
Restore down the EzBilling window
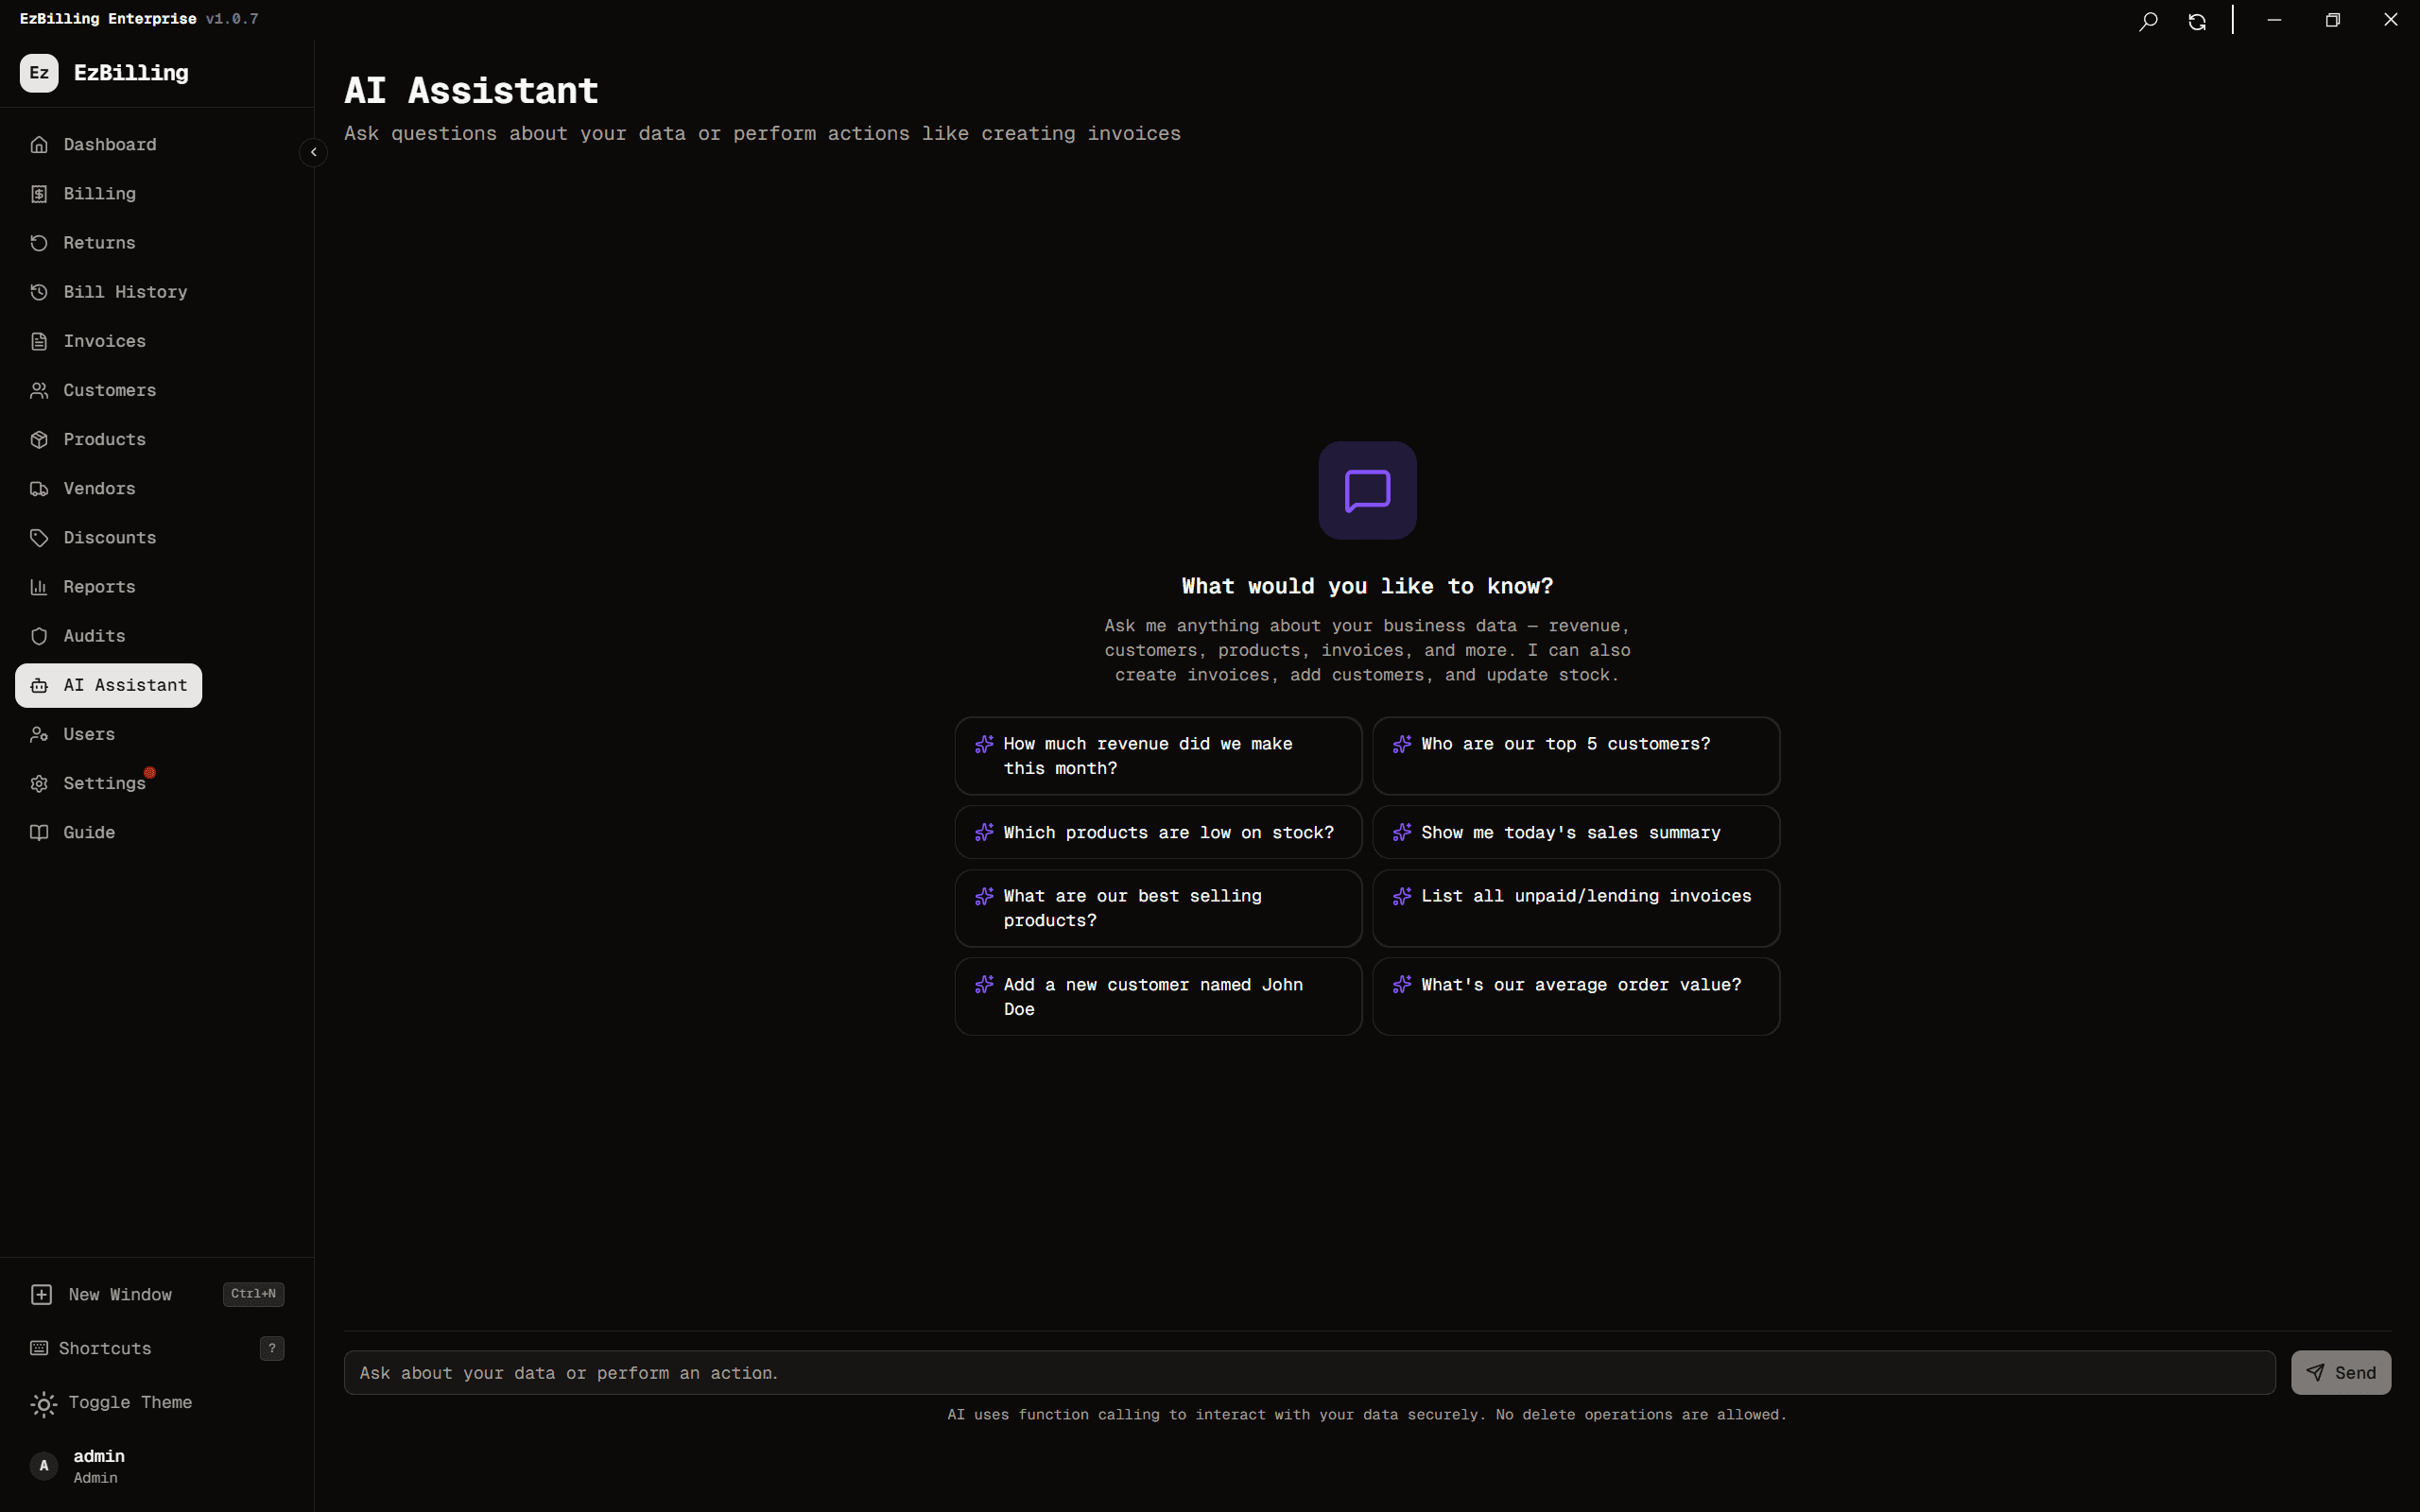2332,20
